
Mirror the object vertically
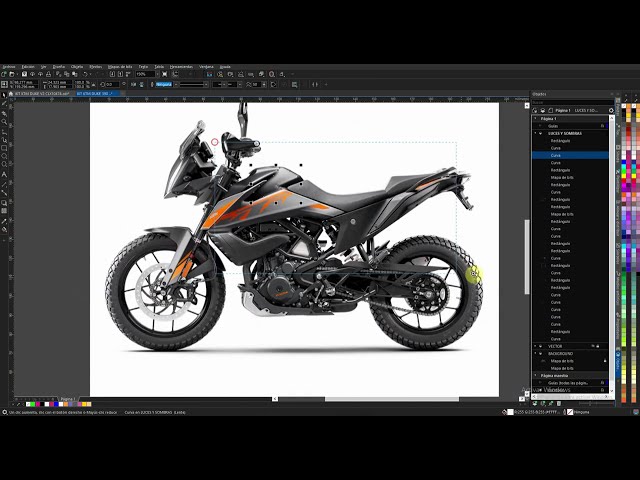tap(142, 84)
